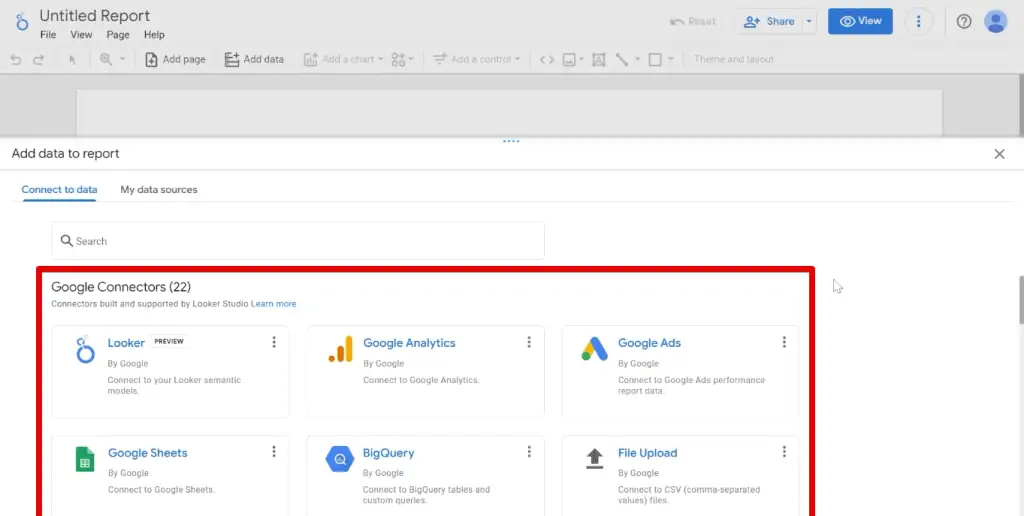Image resolution: width=1024 pixels, height=516 pixels.
Task: Click Add page in toolbar
Action: (175, 59)
